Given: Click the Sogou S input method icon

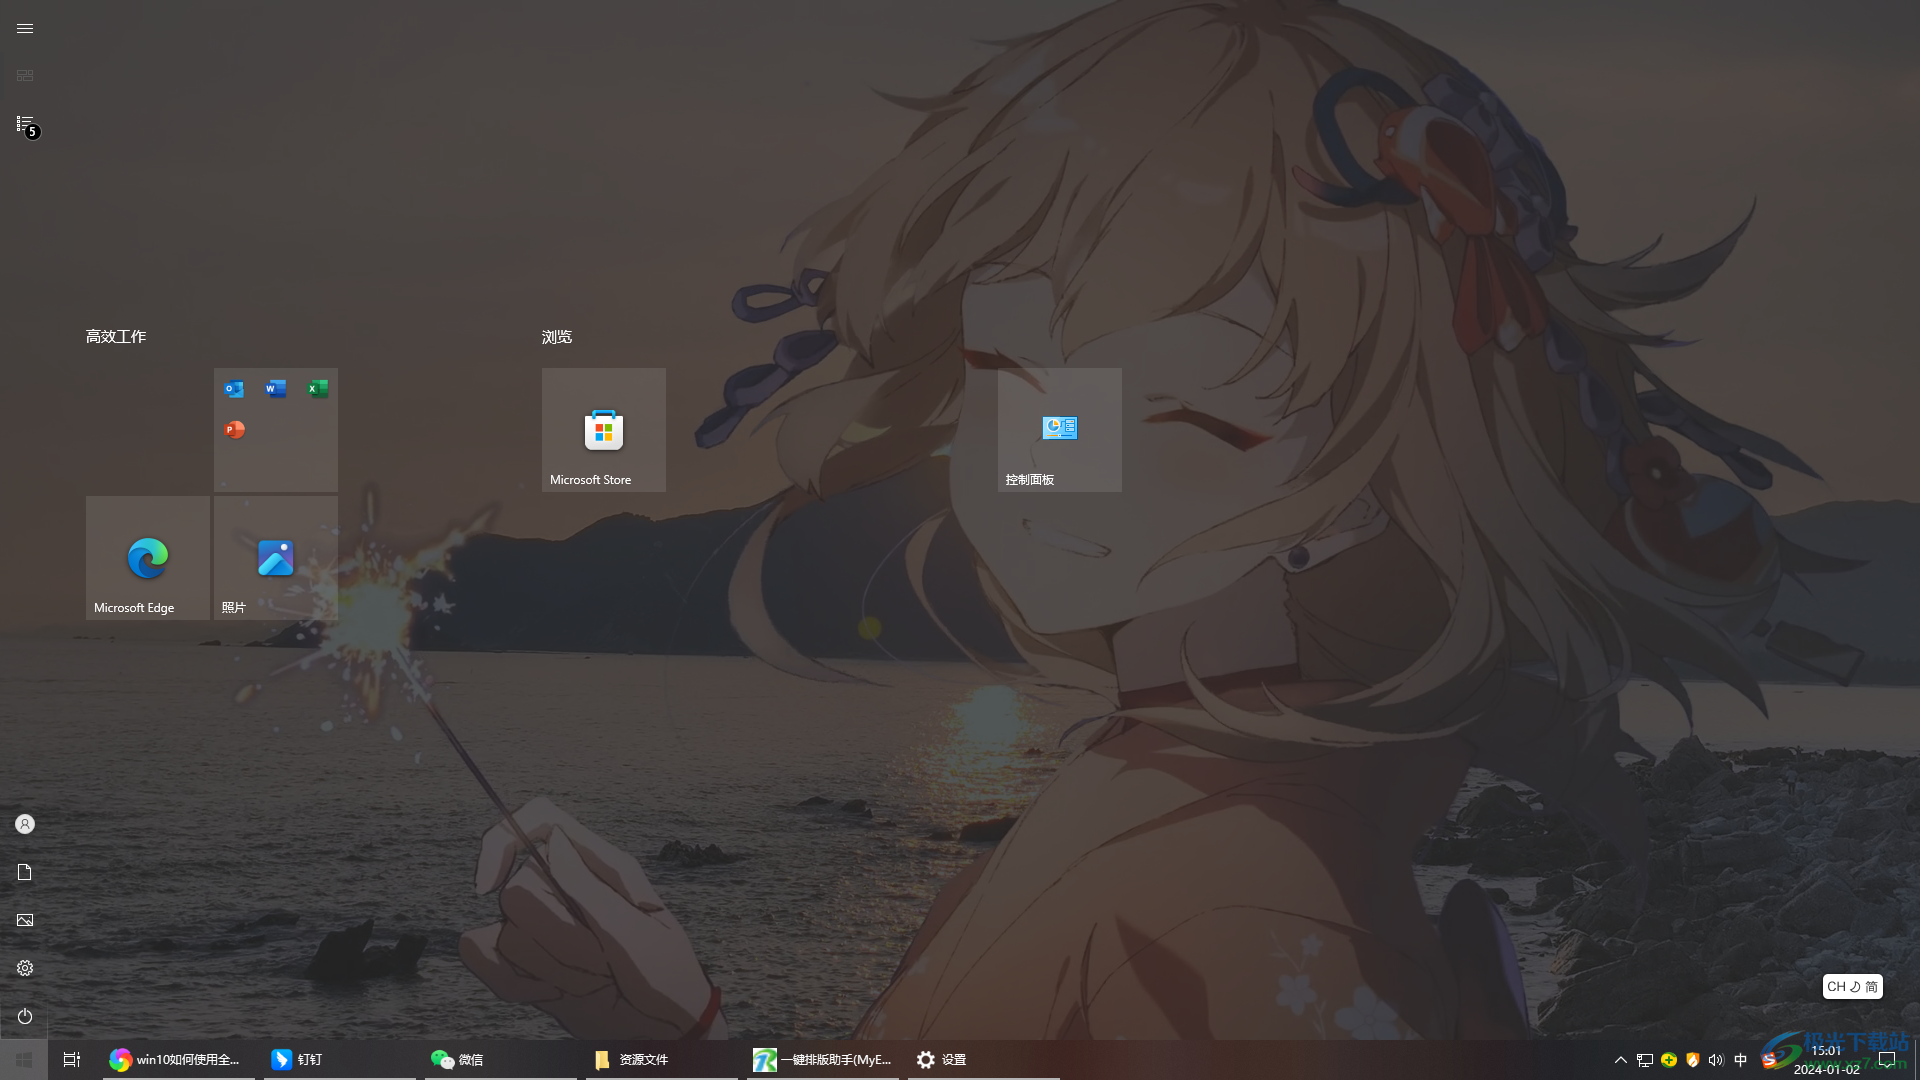Looking at the screenshot, I should point(1769,1060).
